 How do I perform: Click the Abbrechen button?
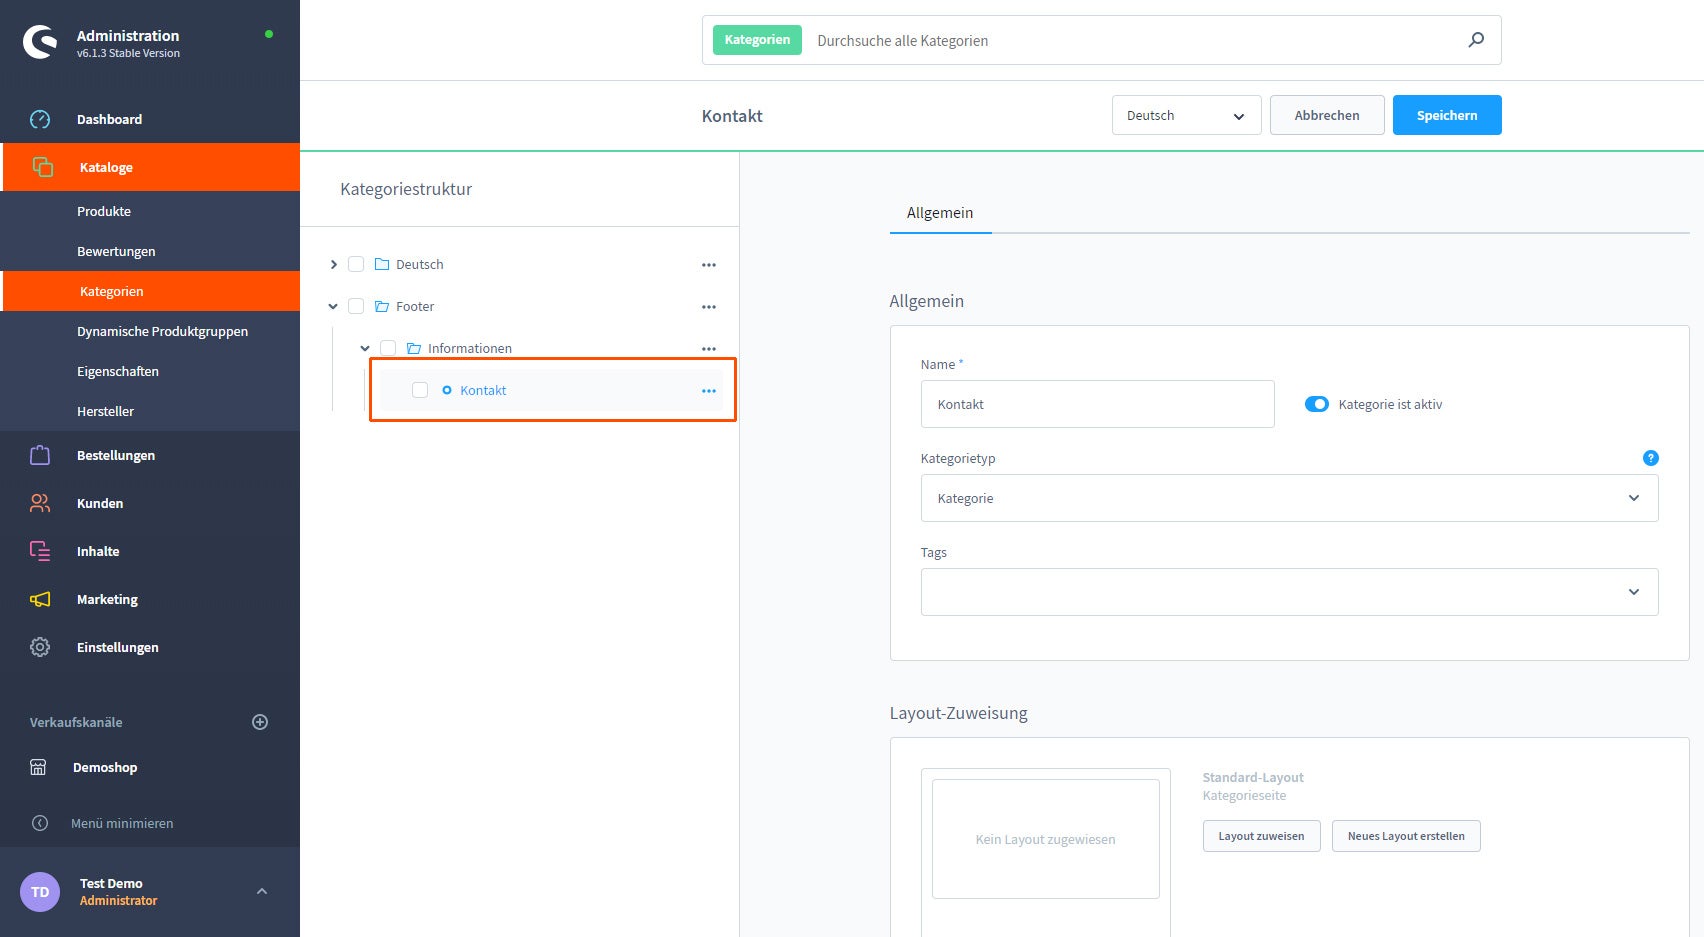pyautogui.click(x=1327, y=115)
